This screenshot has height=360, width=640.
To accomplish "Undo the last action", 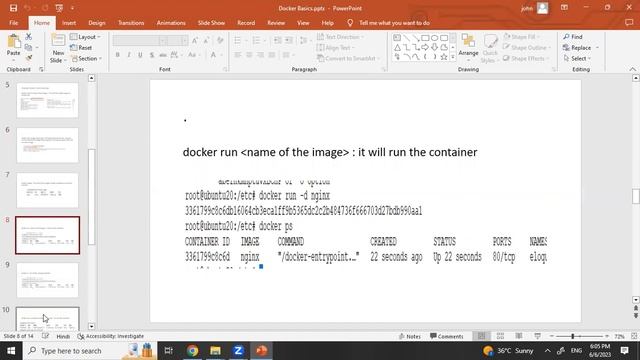I will [27, 8].
